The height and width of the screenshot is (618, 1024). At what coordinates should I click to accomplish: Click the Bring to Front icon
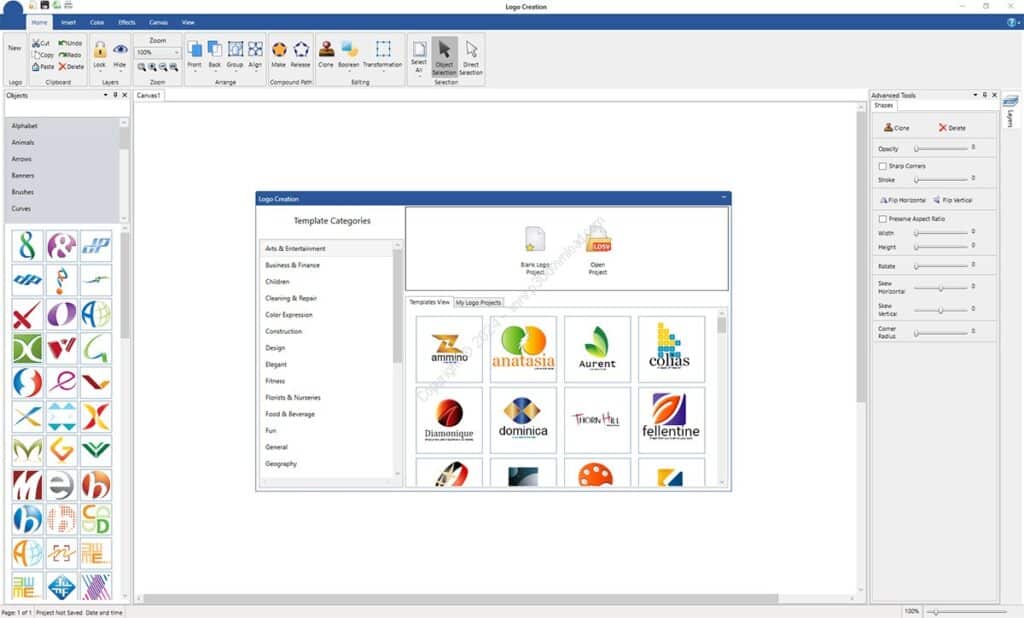pos(195,50)
